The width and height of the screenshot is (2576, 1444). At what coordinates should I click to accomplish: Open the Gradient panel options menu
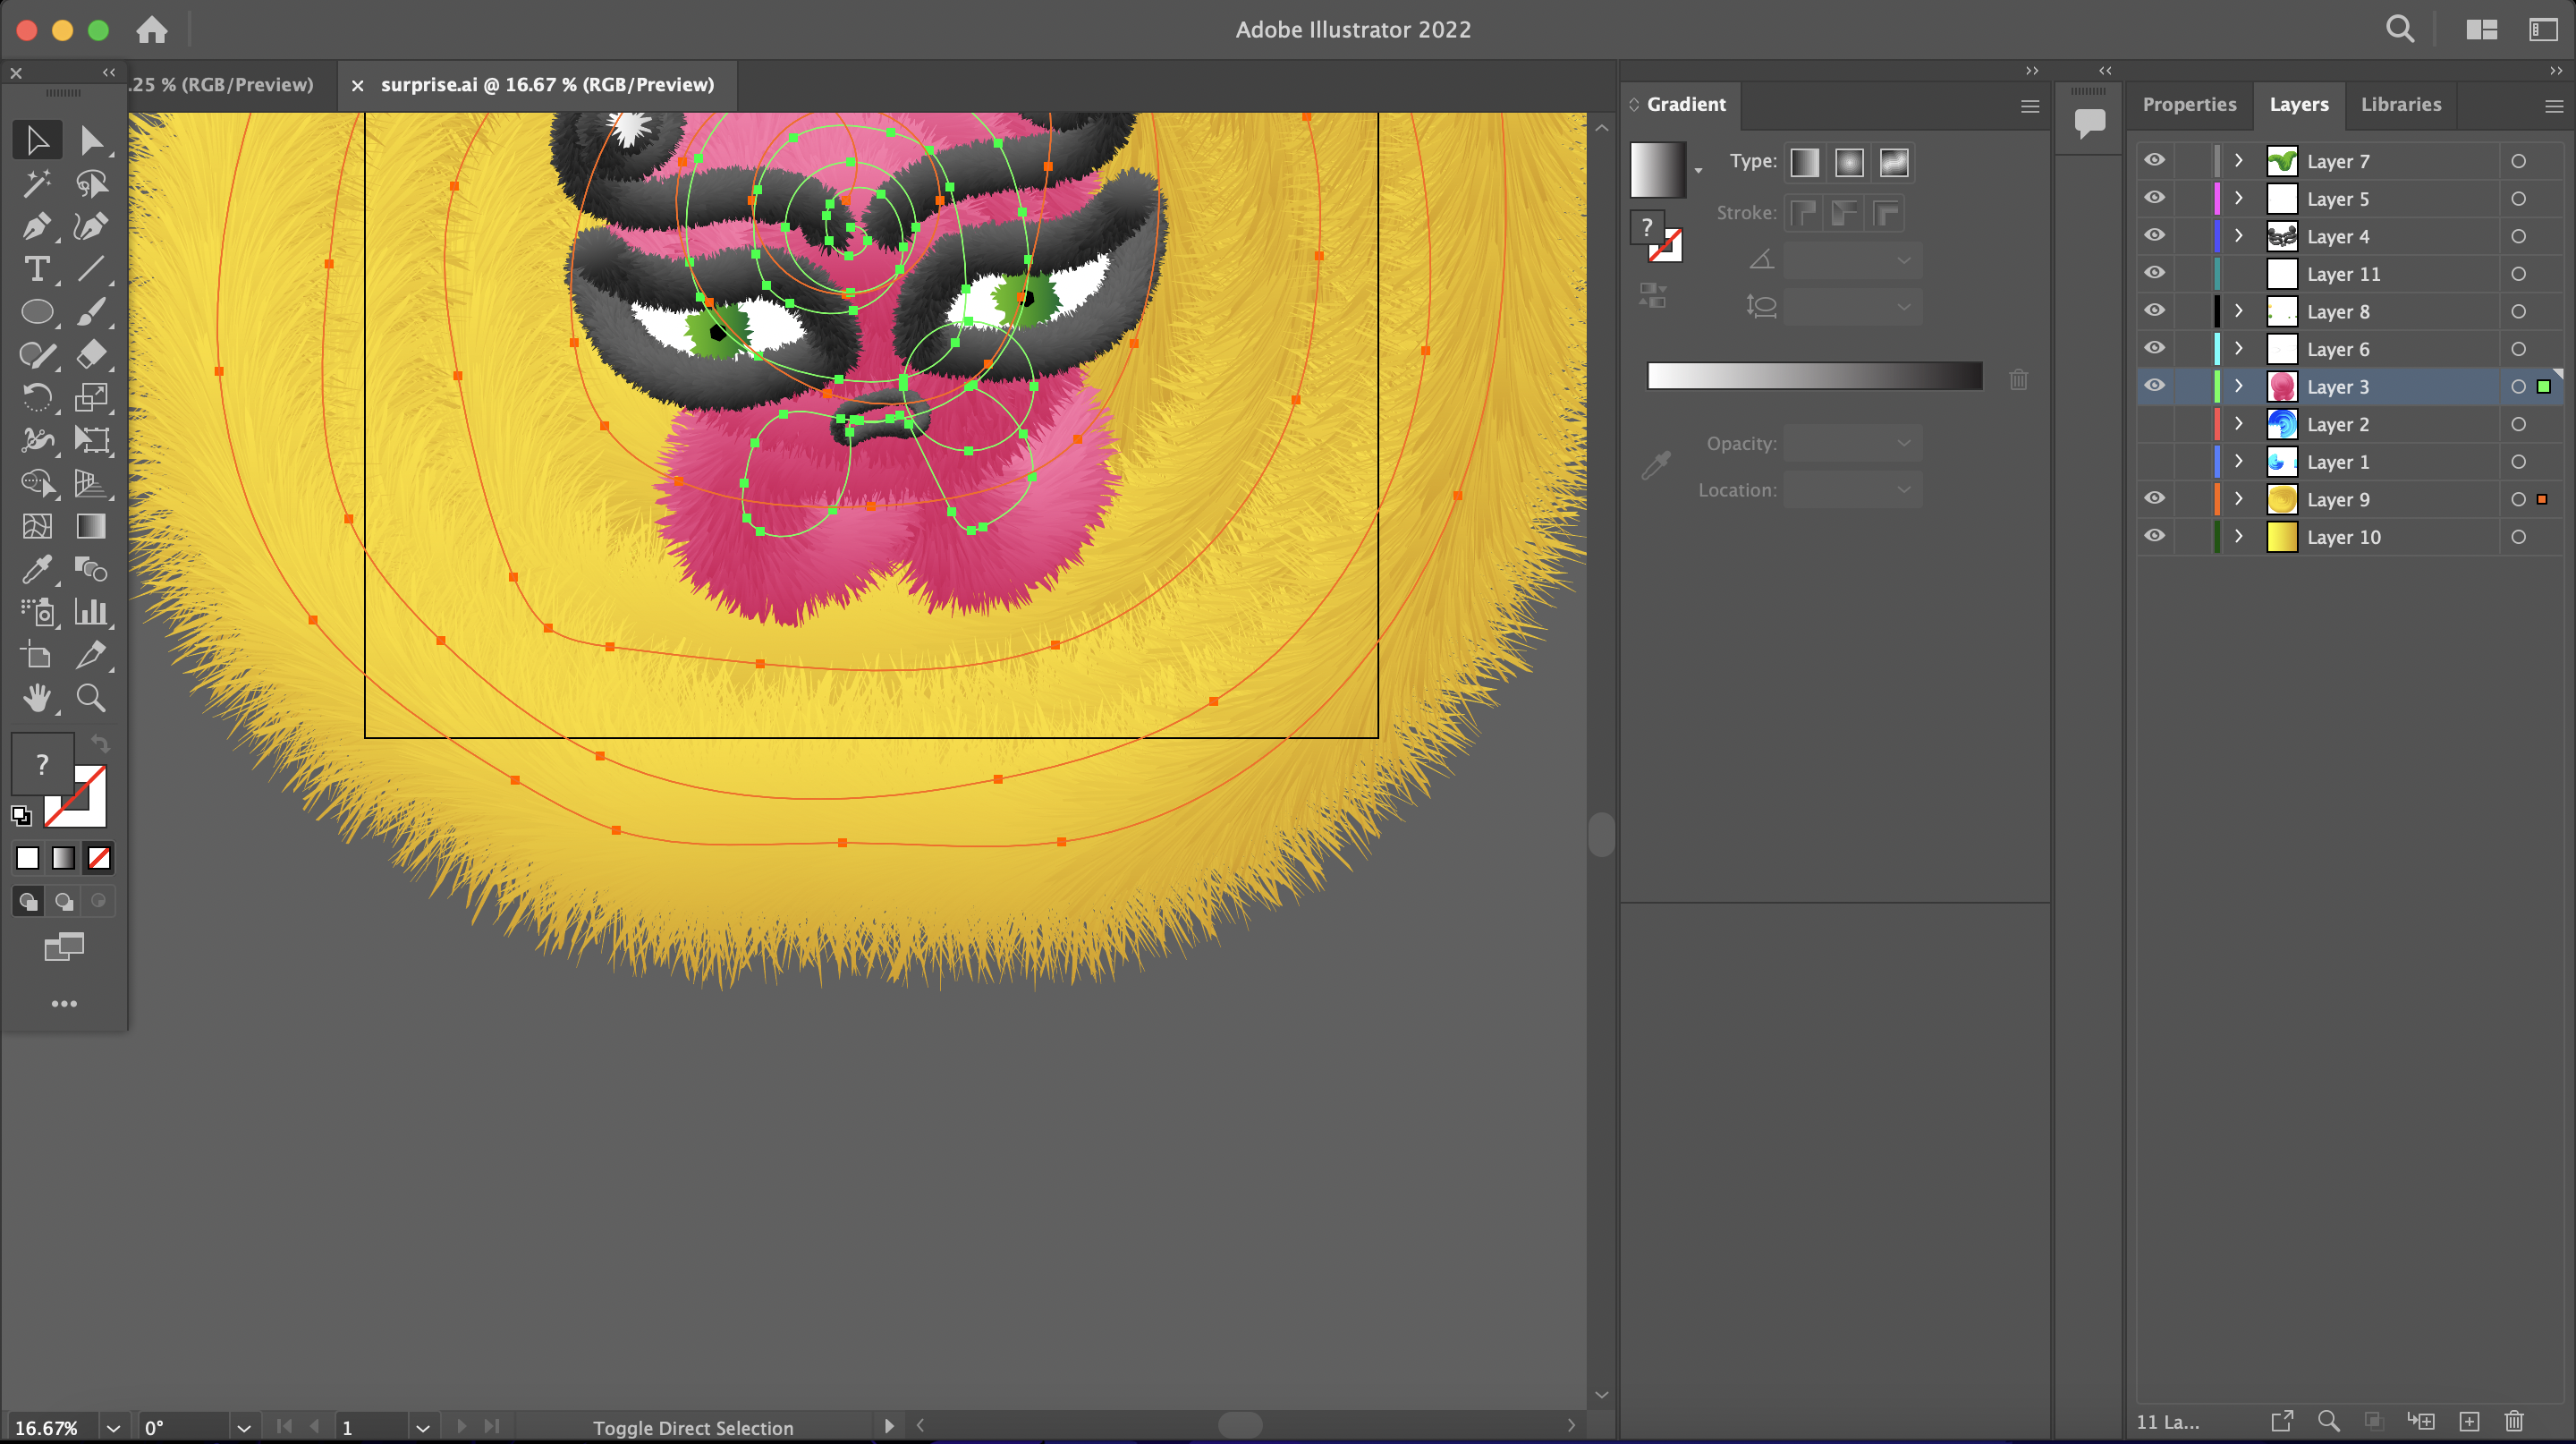point(2029,106)
